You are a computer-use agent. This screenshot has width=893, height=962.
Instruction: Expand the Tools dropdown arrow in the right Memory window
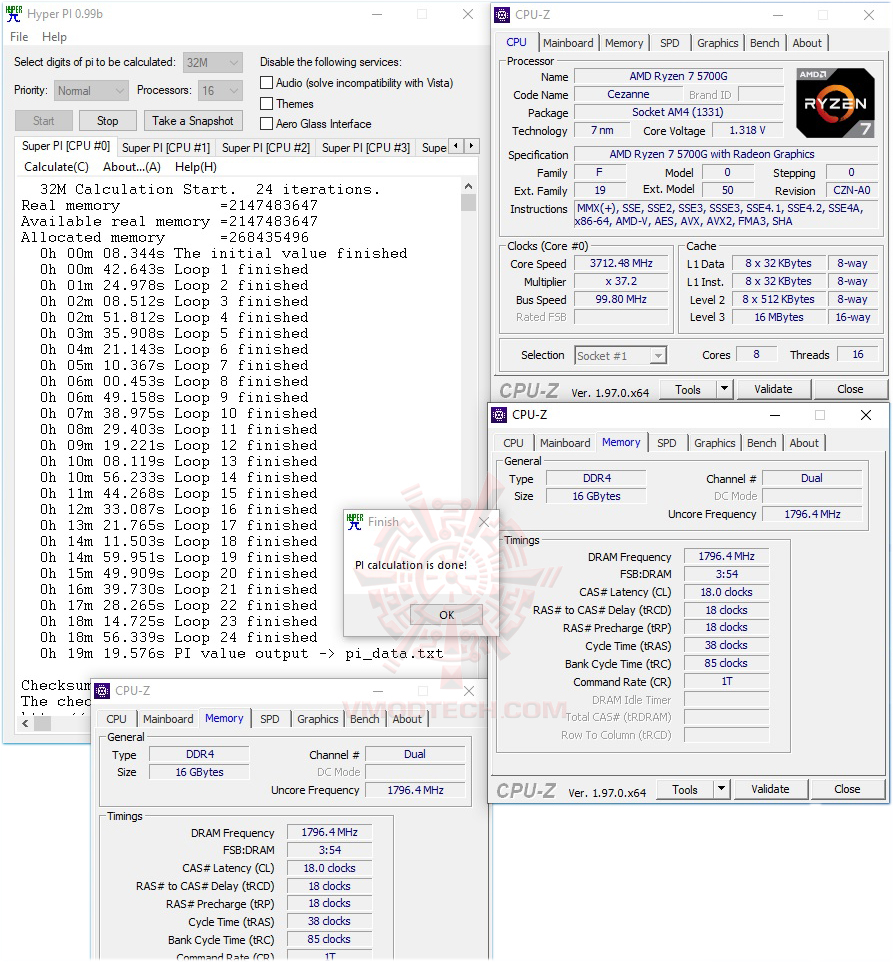[721, 789]
